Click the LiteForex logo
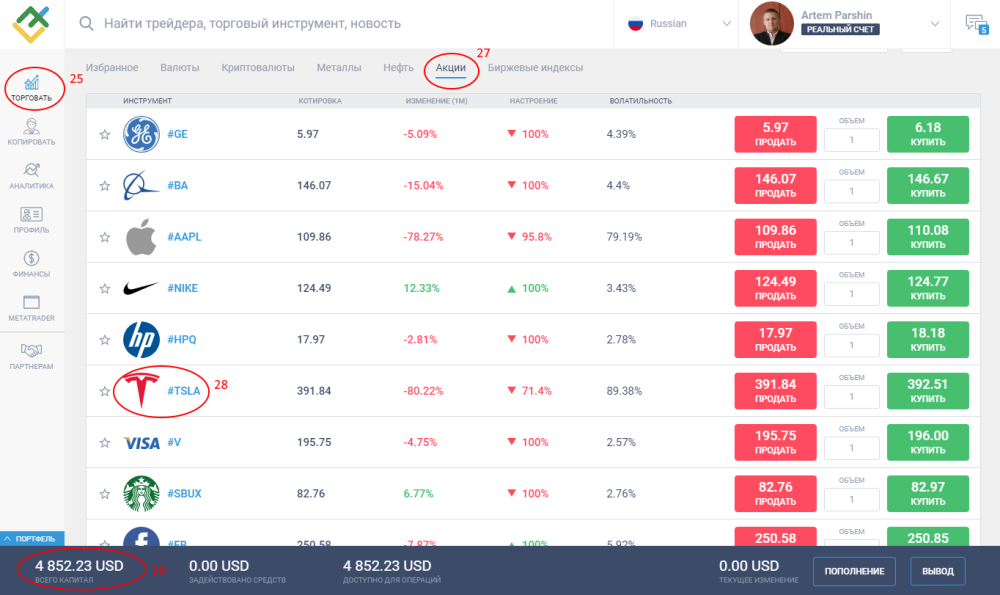 pos(31,24)
